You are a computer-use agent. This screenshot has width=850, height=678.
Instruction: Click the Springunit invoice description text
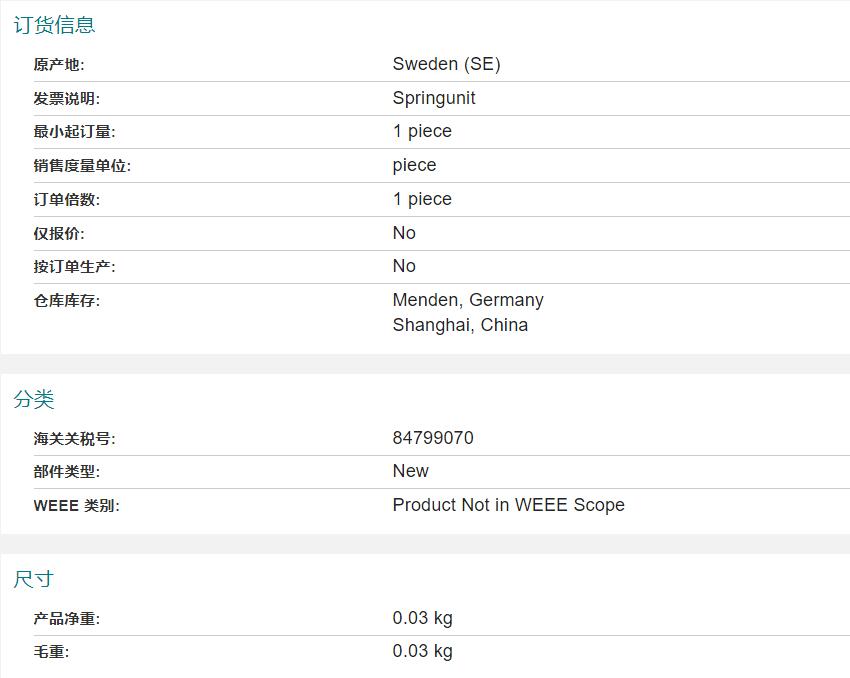(434, 98)
